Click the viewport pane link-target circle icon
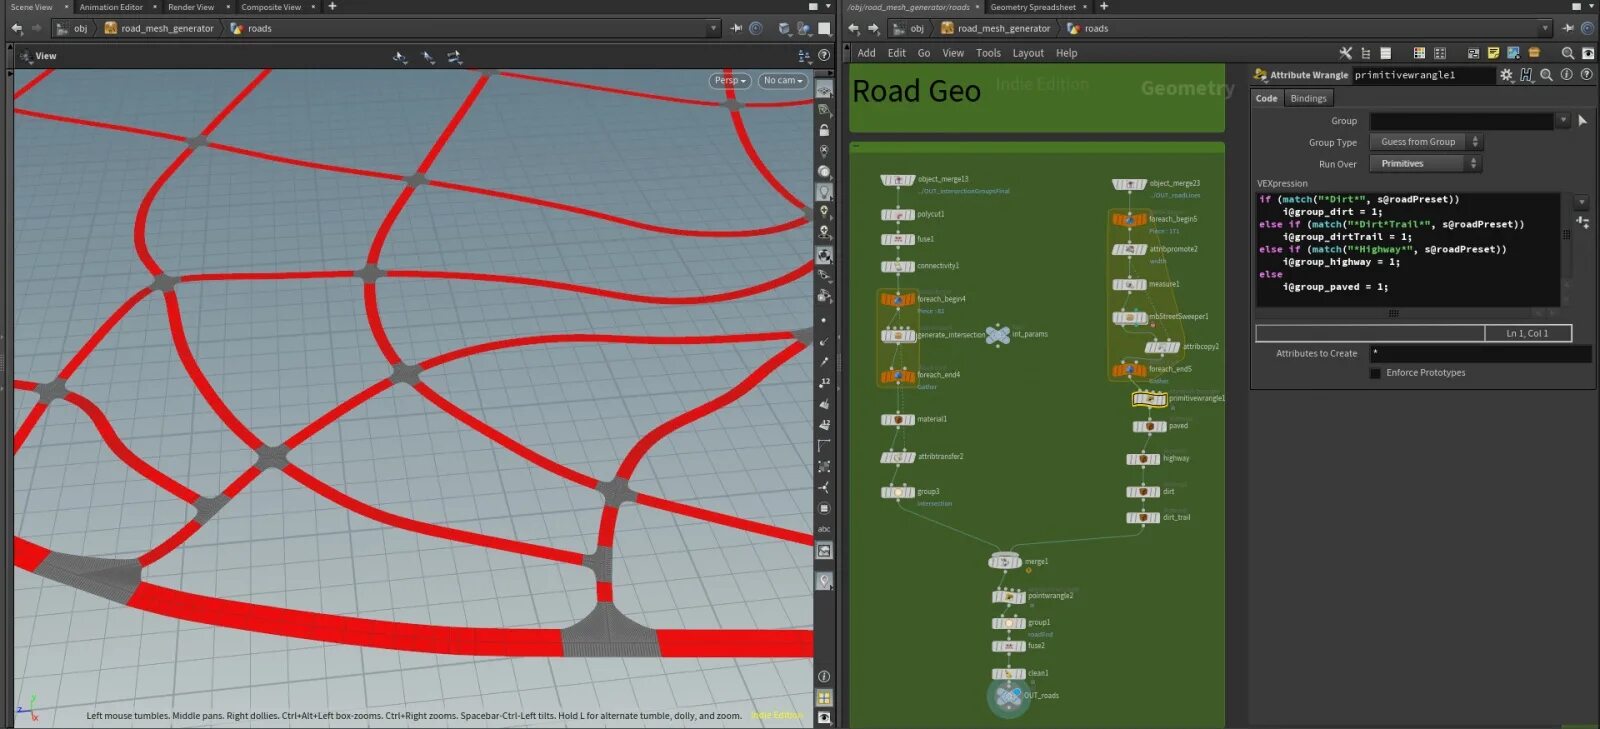 click(756, 28)
